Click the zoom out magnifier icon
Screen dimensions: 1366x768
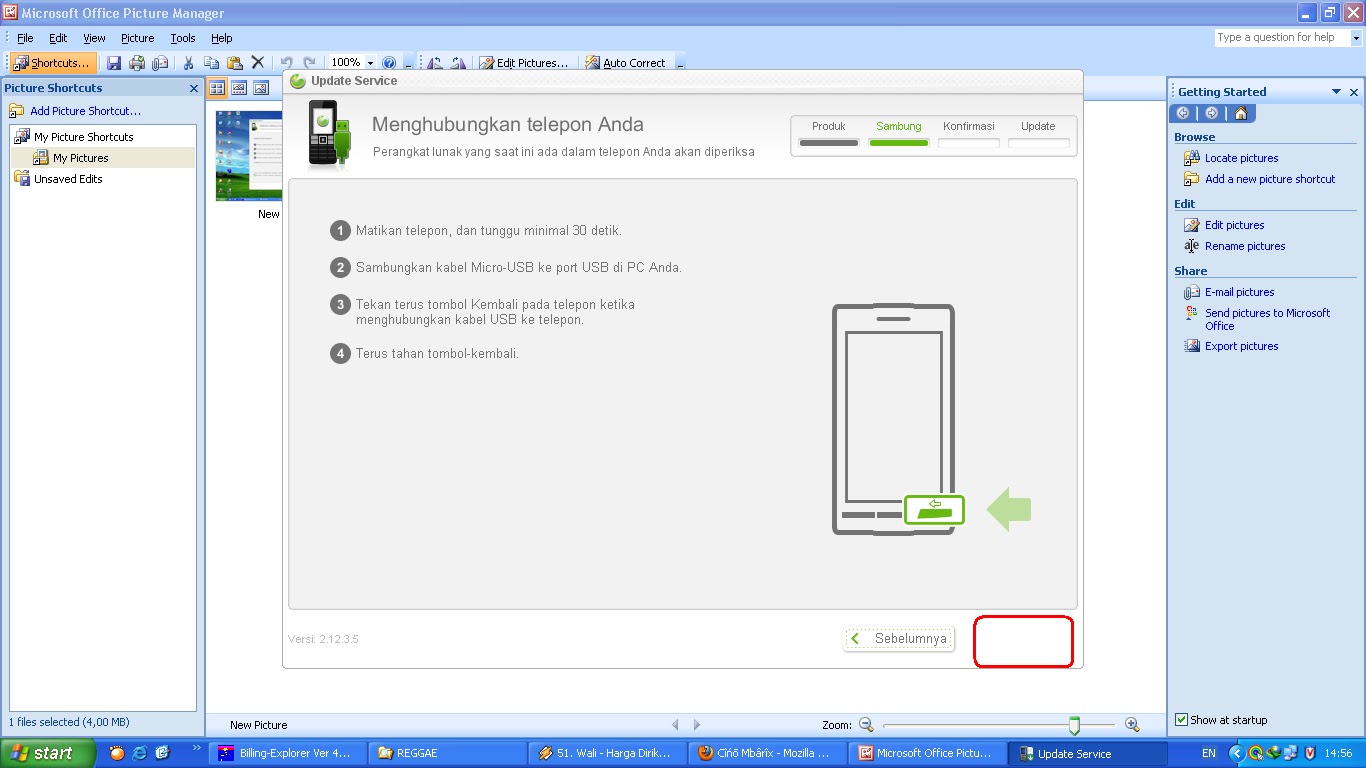[866, 725]
